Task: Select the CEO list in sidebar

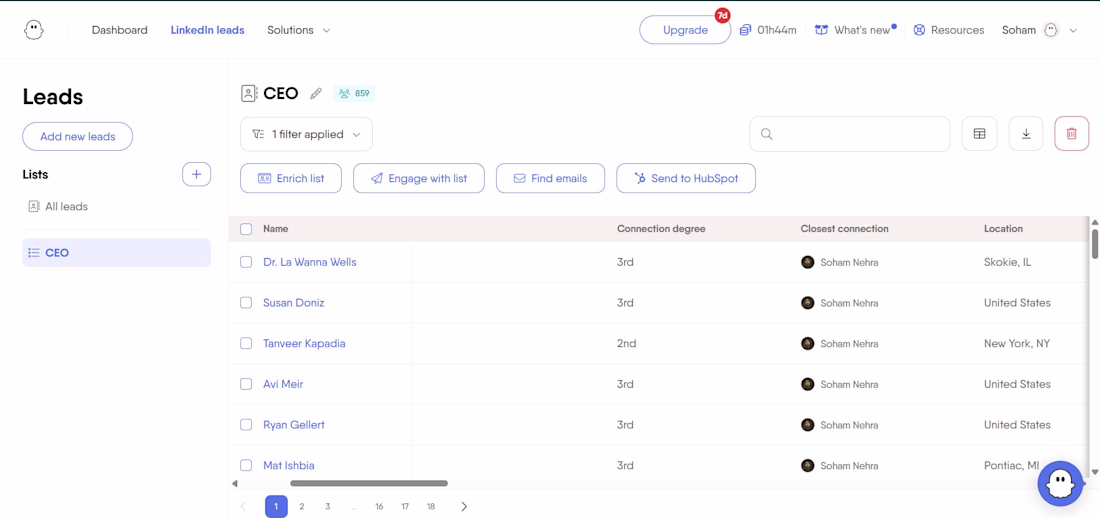Action: click(116, 253)
